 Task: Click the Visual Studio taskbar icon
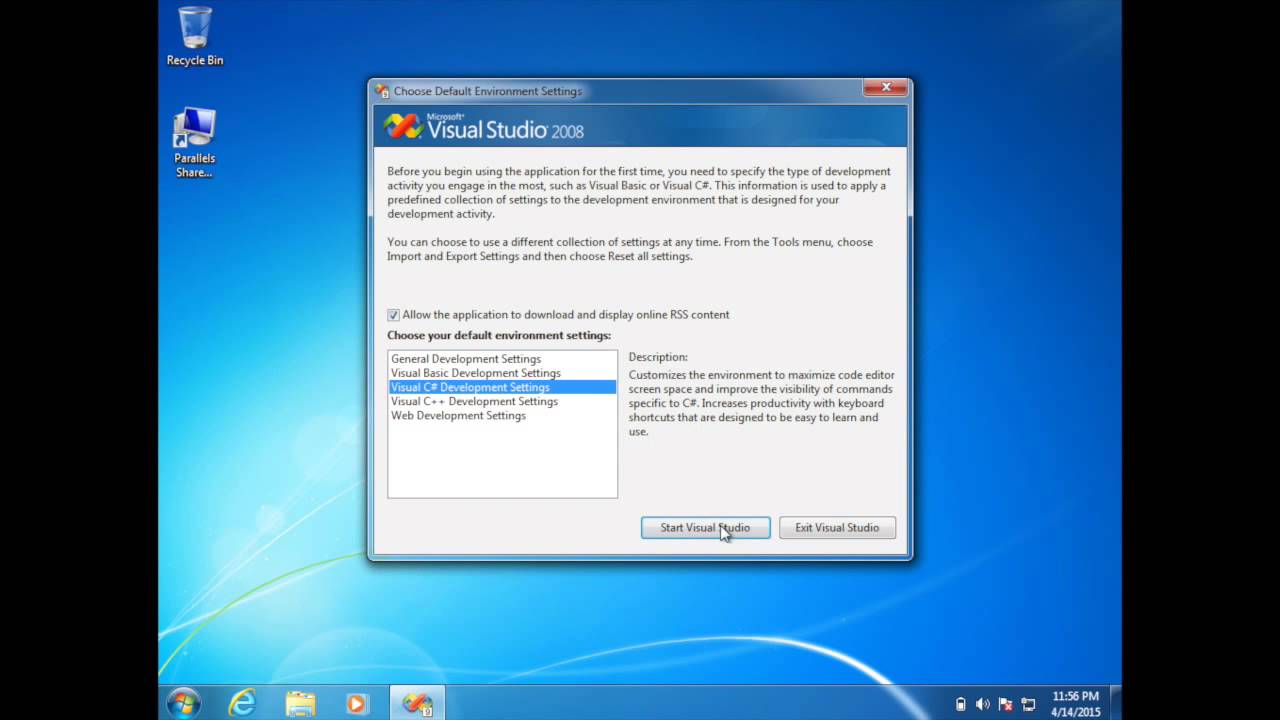416,703
